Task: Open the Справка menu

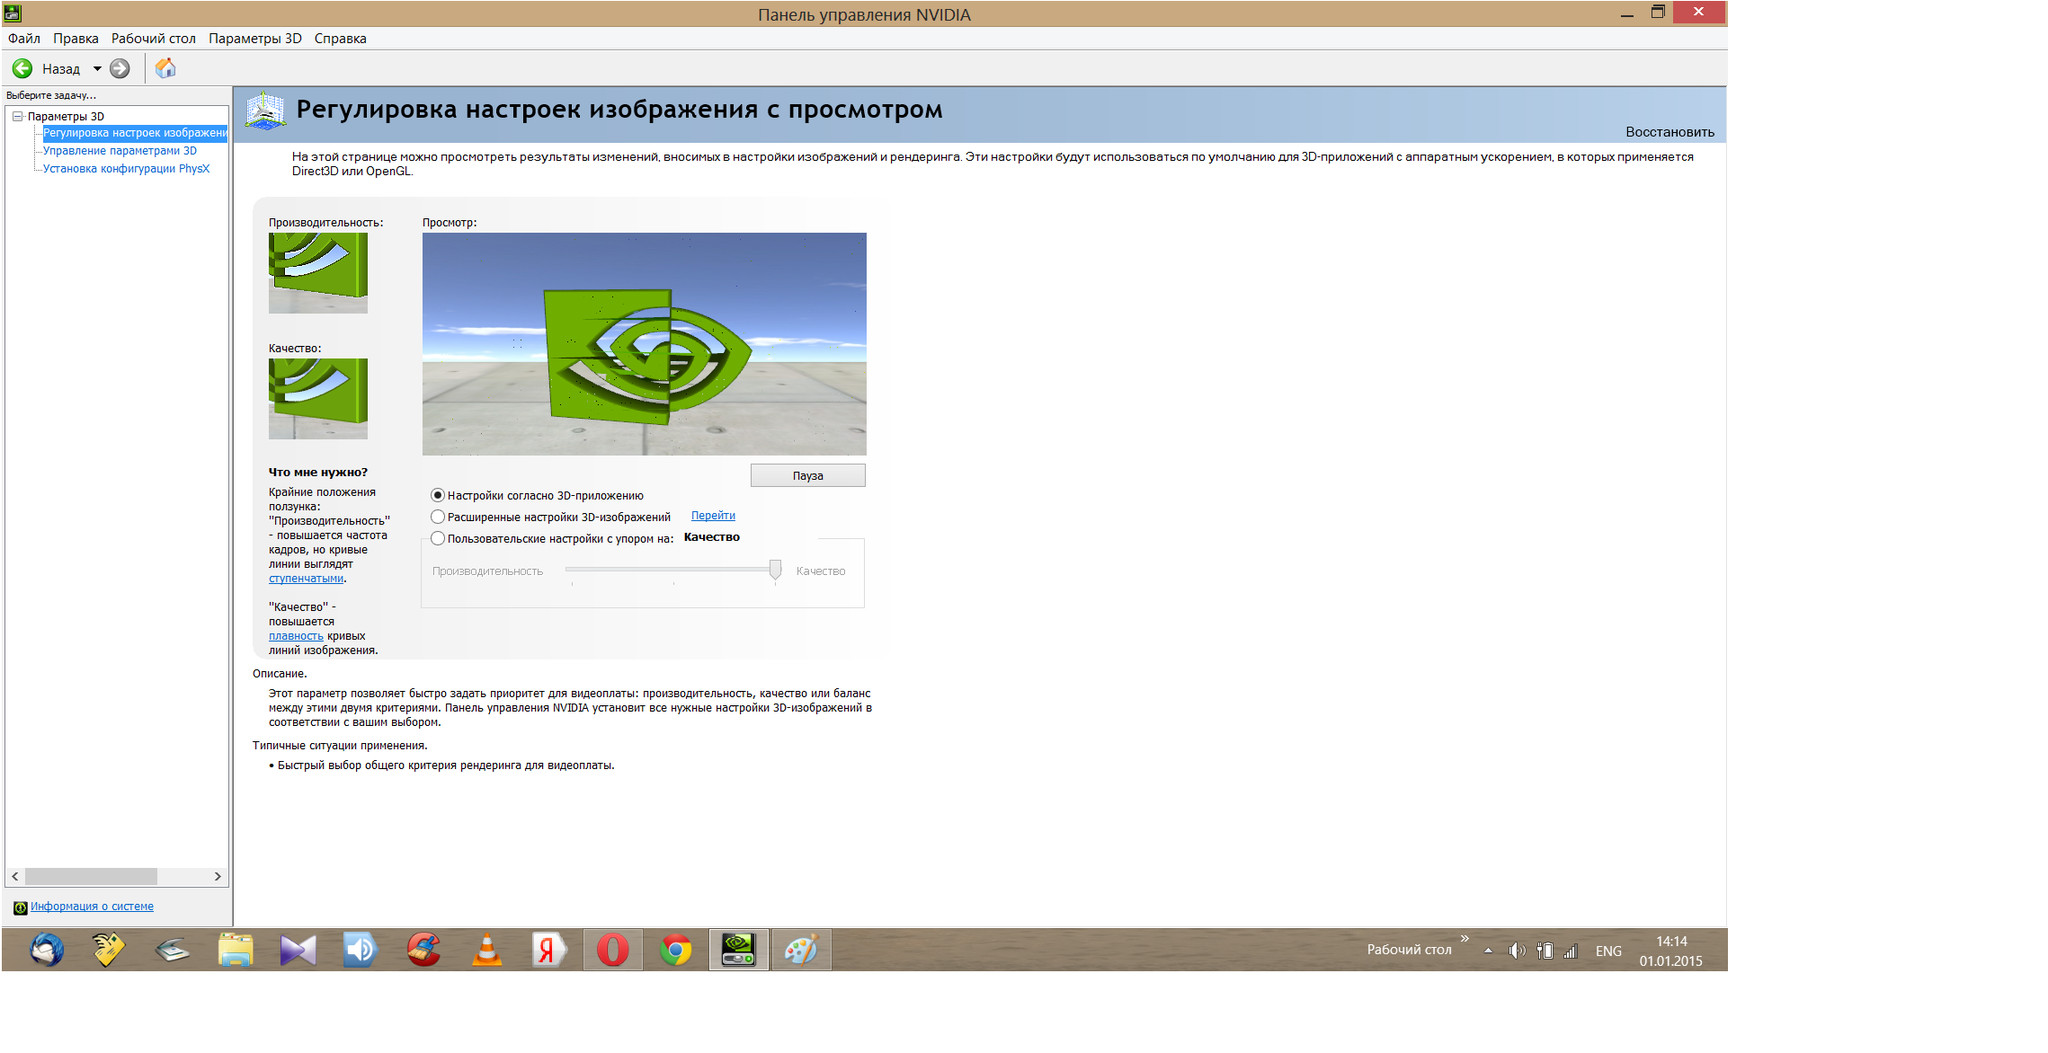Action: click(x=340, y=38)
